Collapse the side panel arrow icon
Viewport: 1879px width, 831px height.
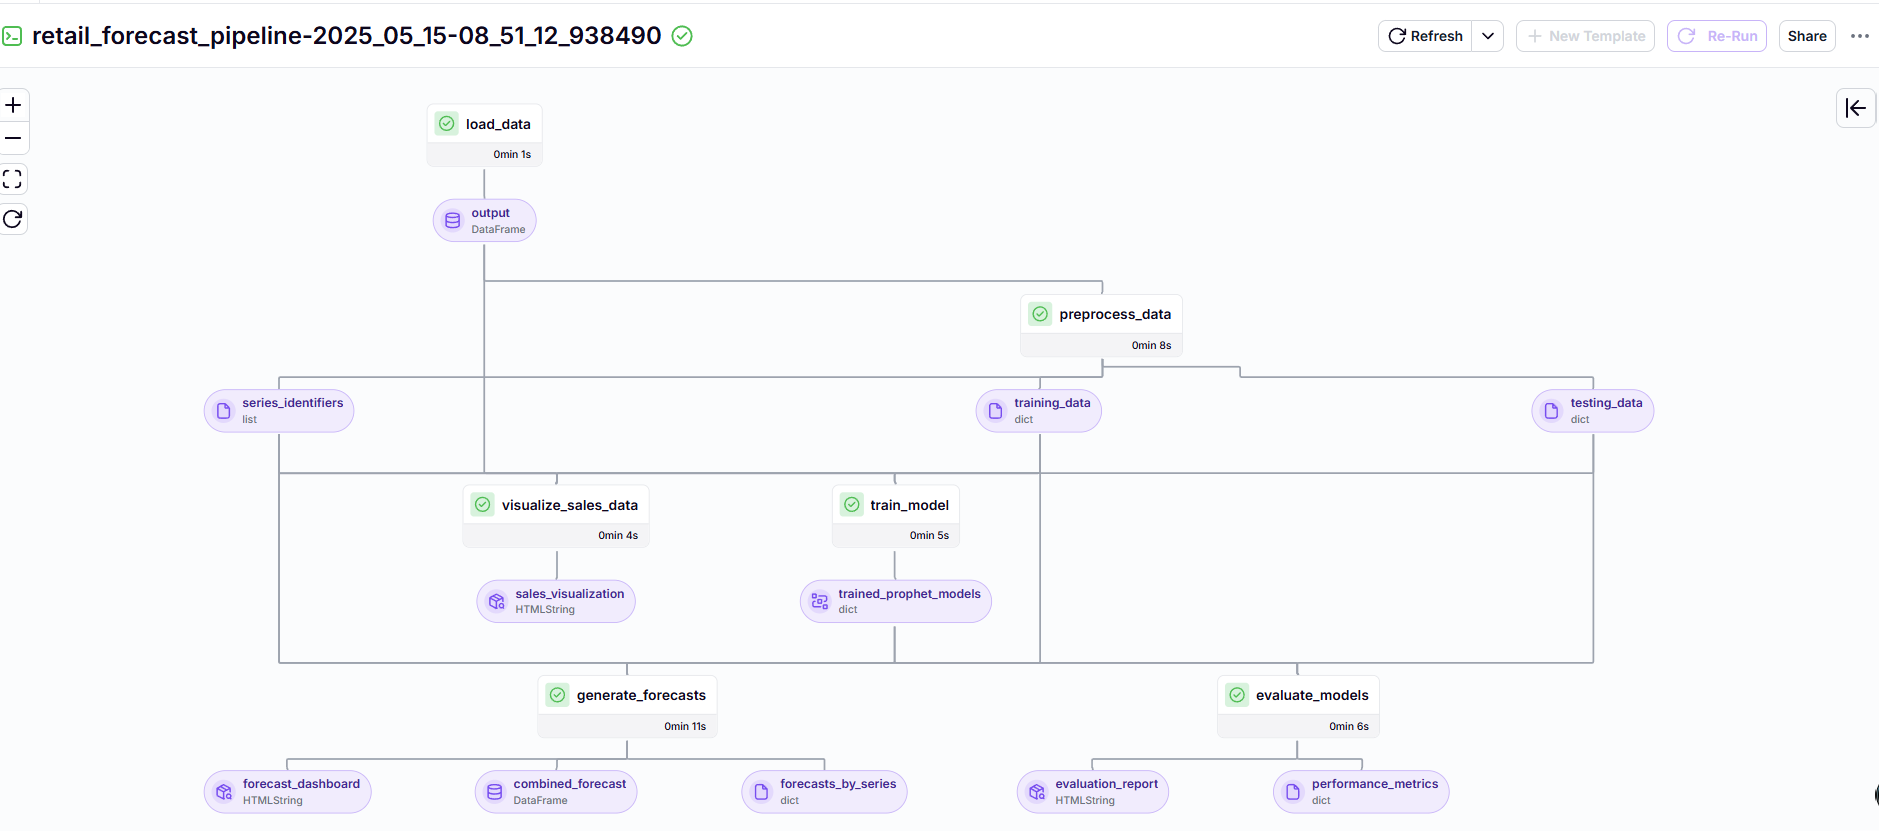1855,108
